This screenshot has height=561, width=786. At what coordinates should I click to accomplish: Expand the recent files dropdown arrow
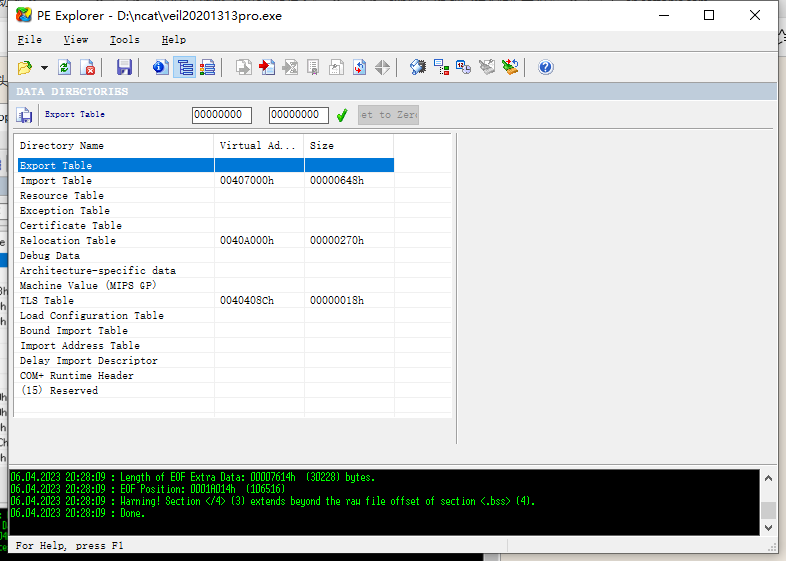click(44, 68)
